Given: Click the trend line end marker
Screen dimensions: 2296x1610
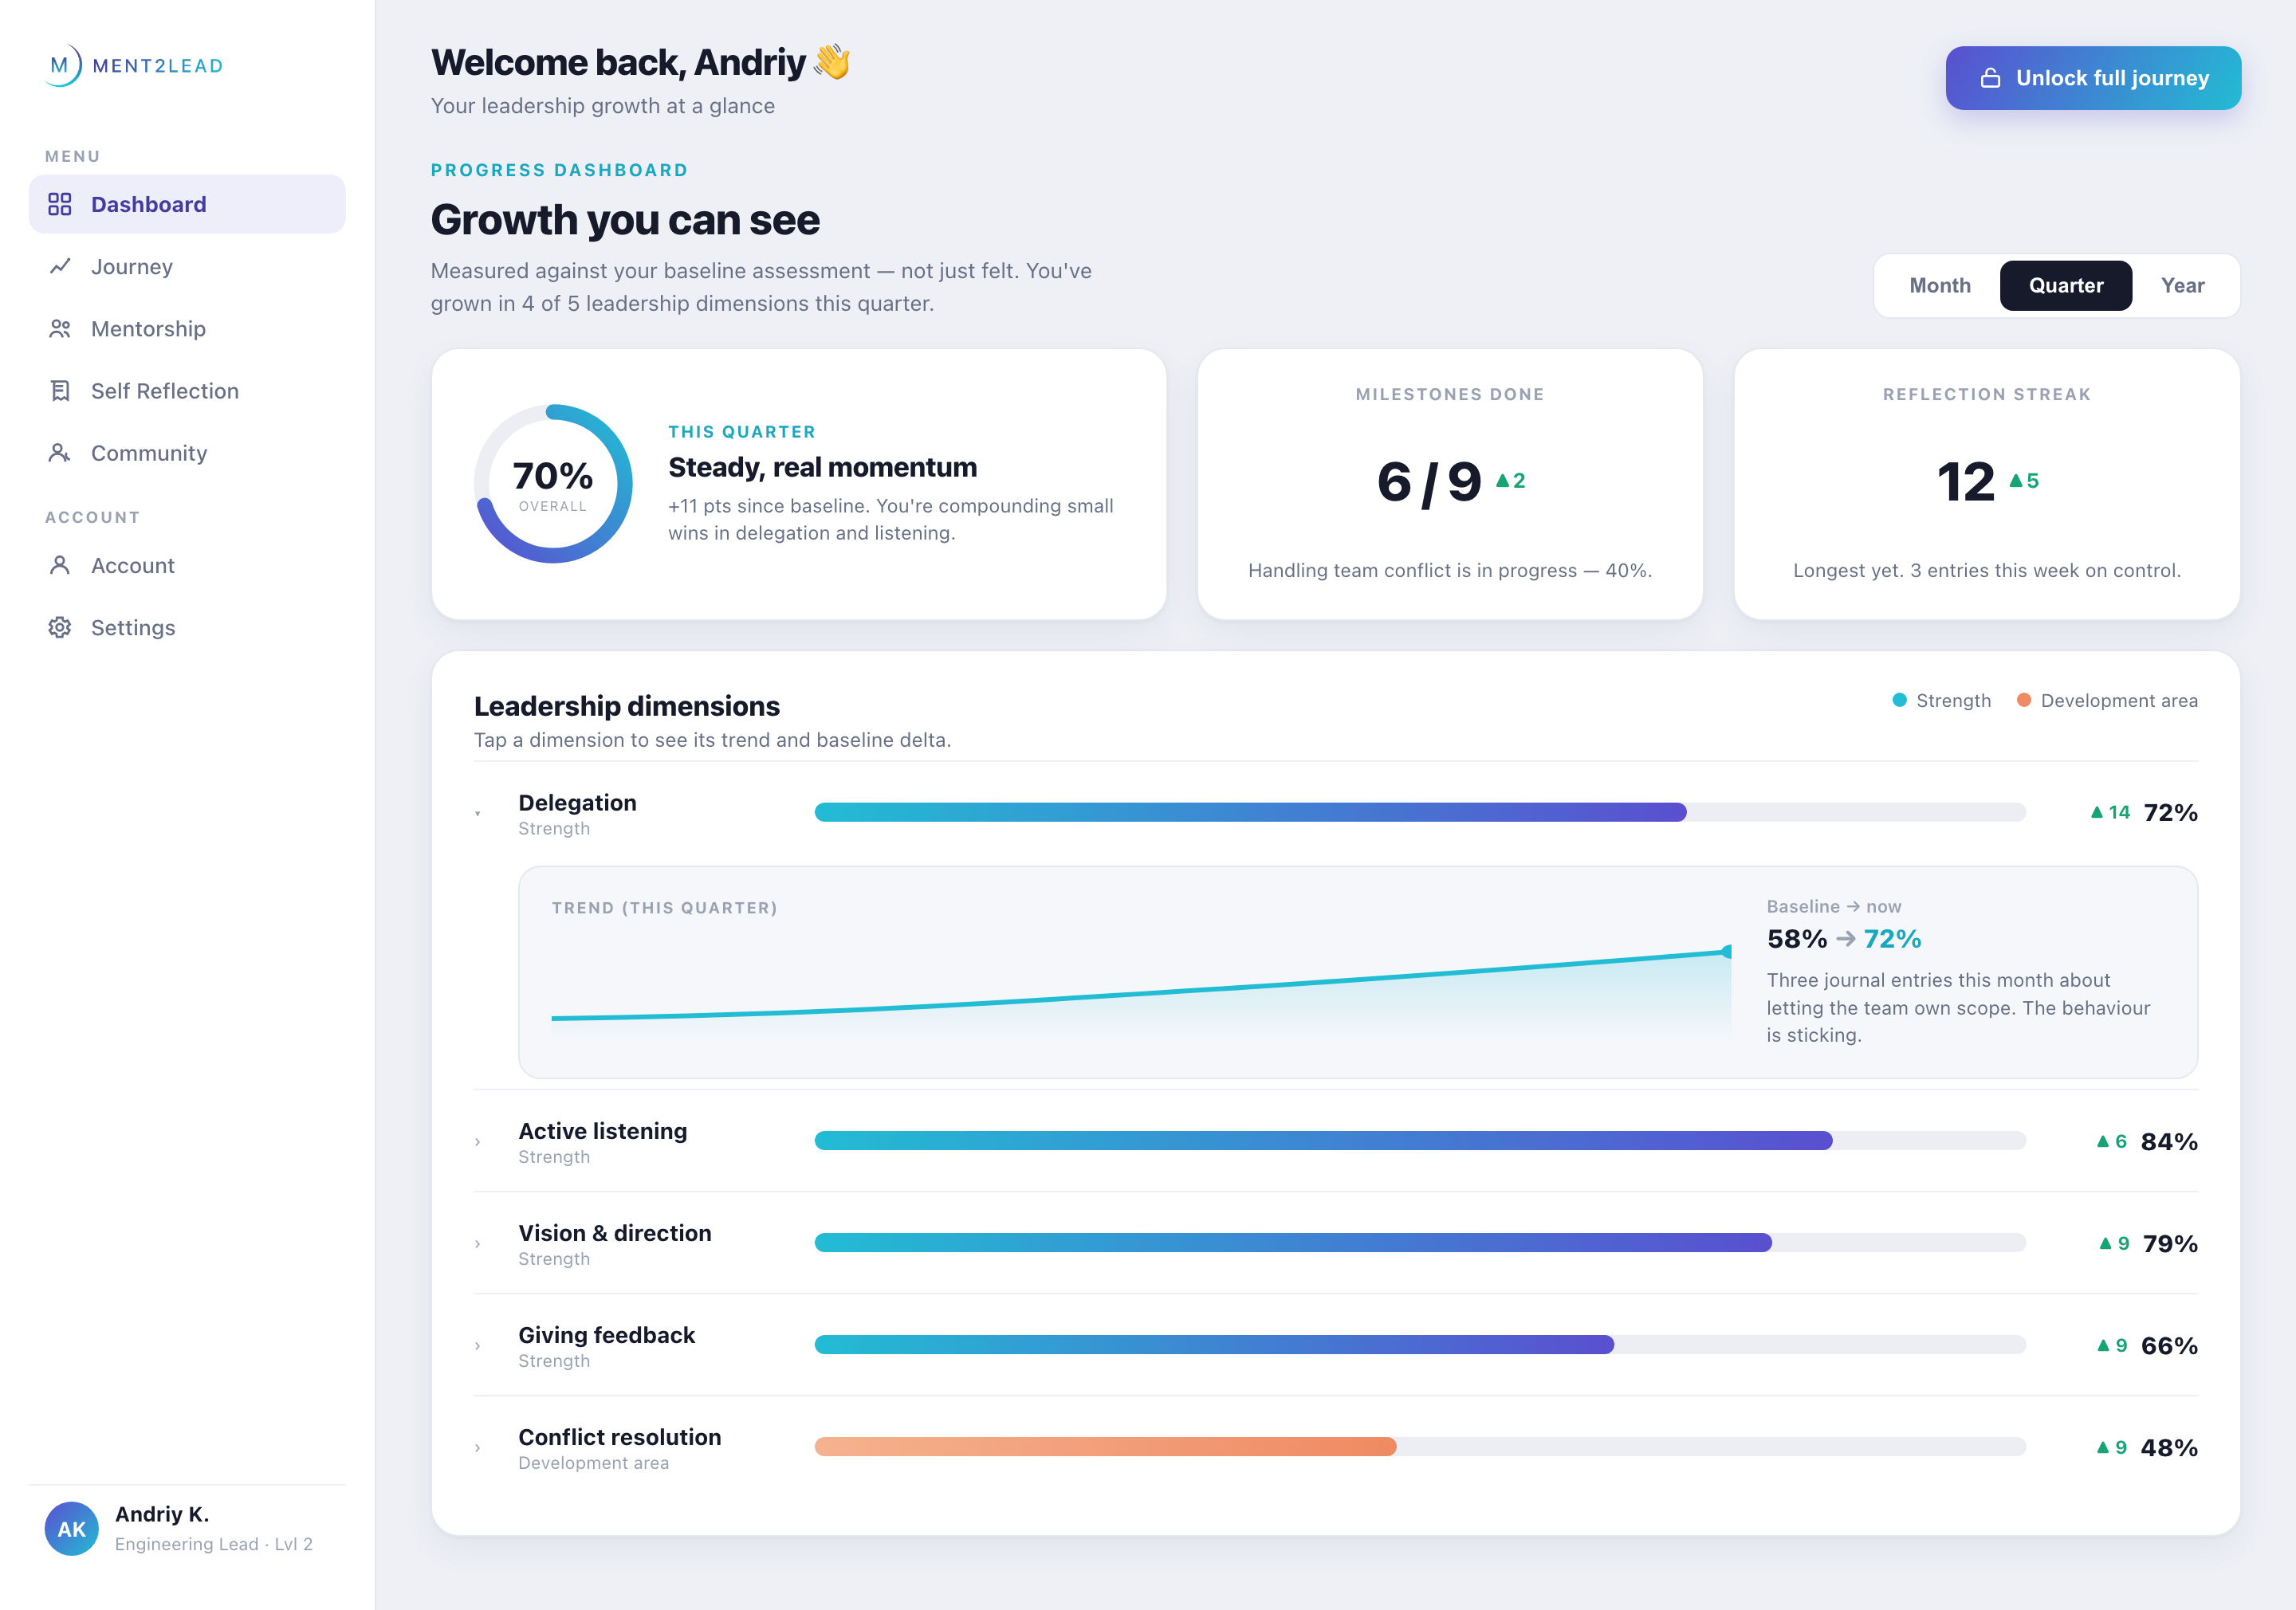Looking at the screenshot, I should [x=1726, y=951].
